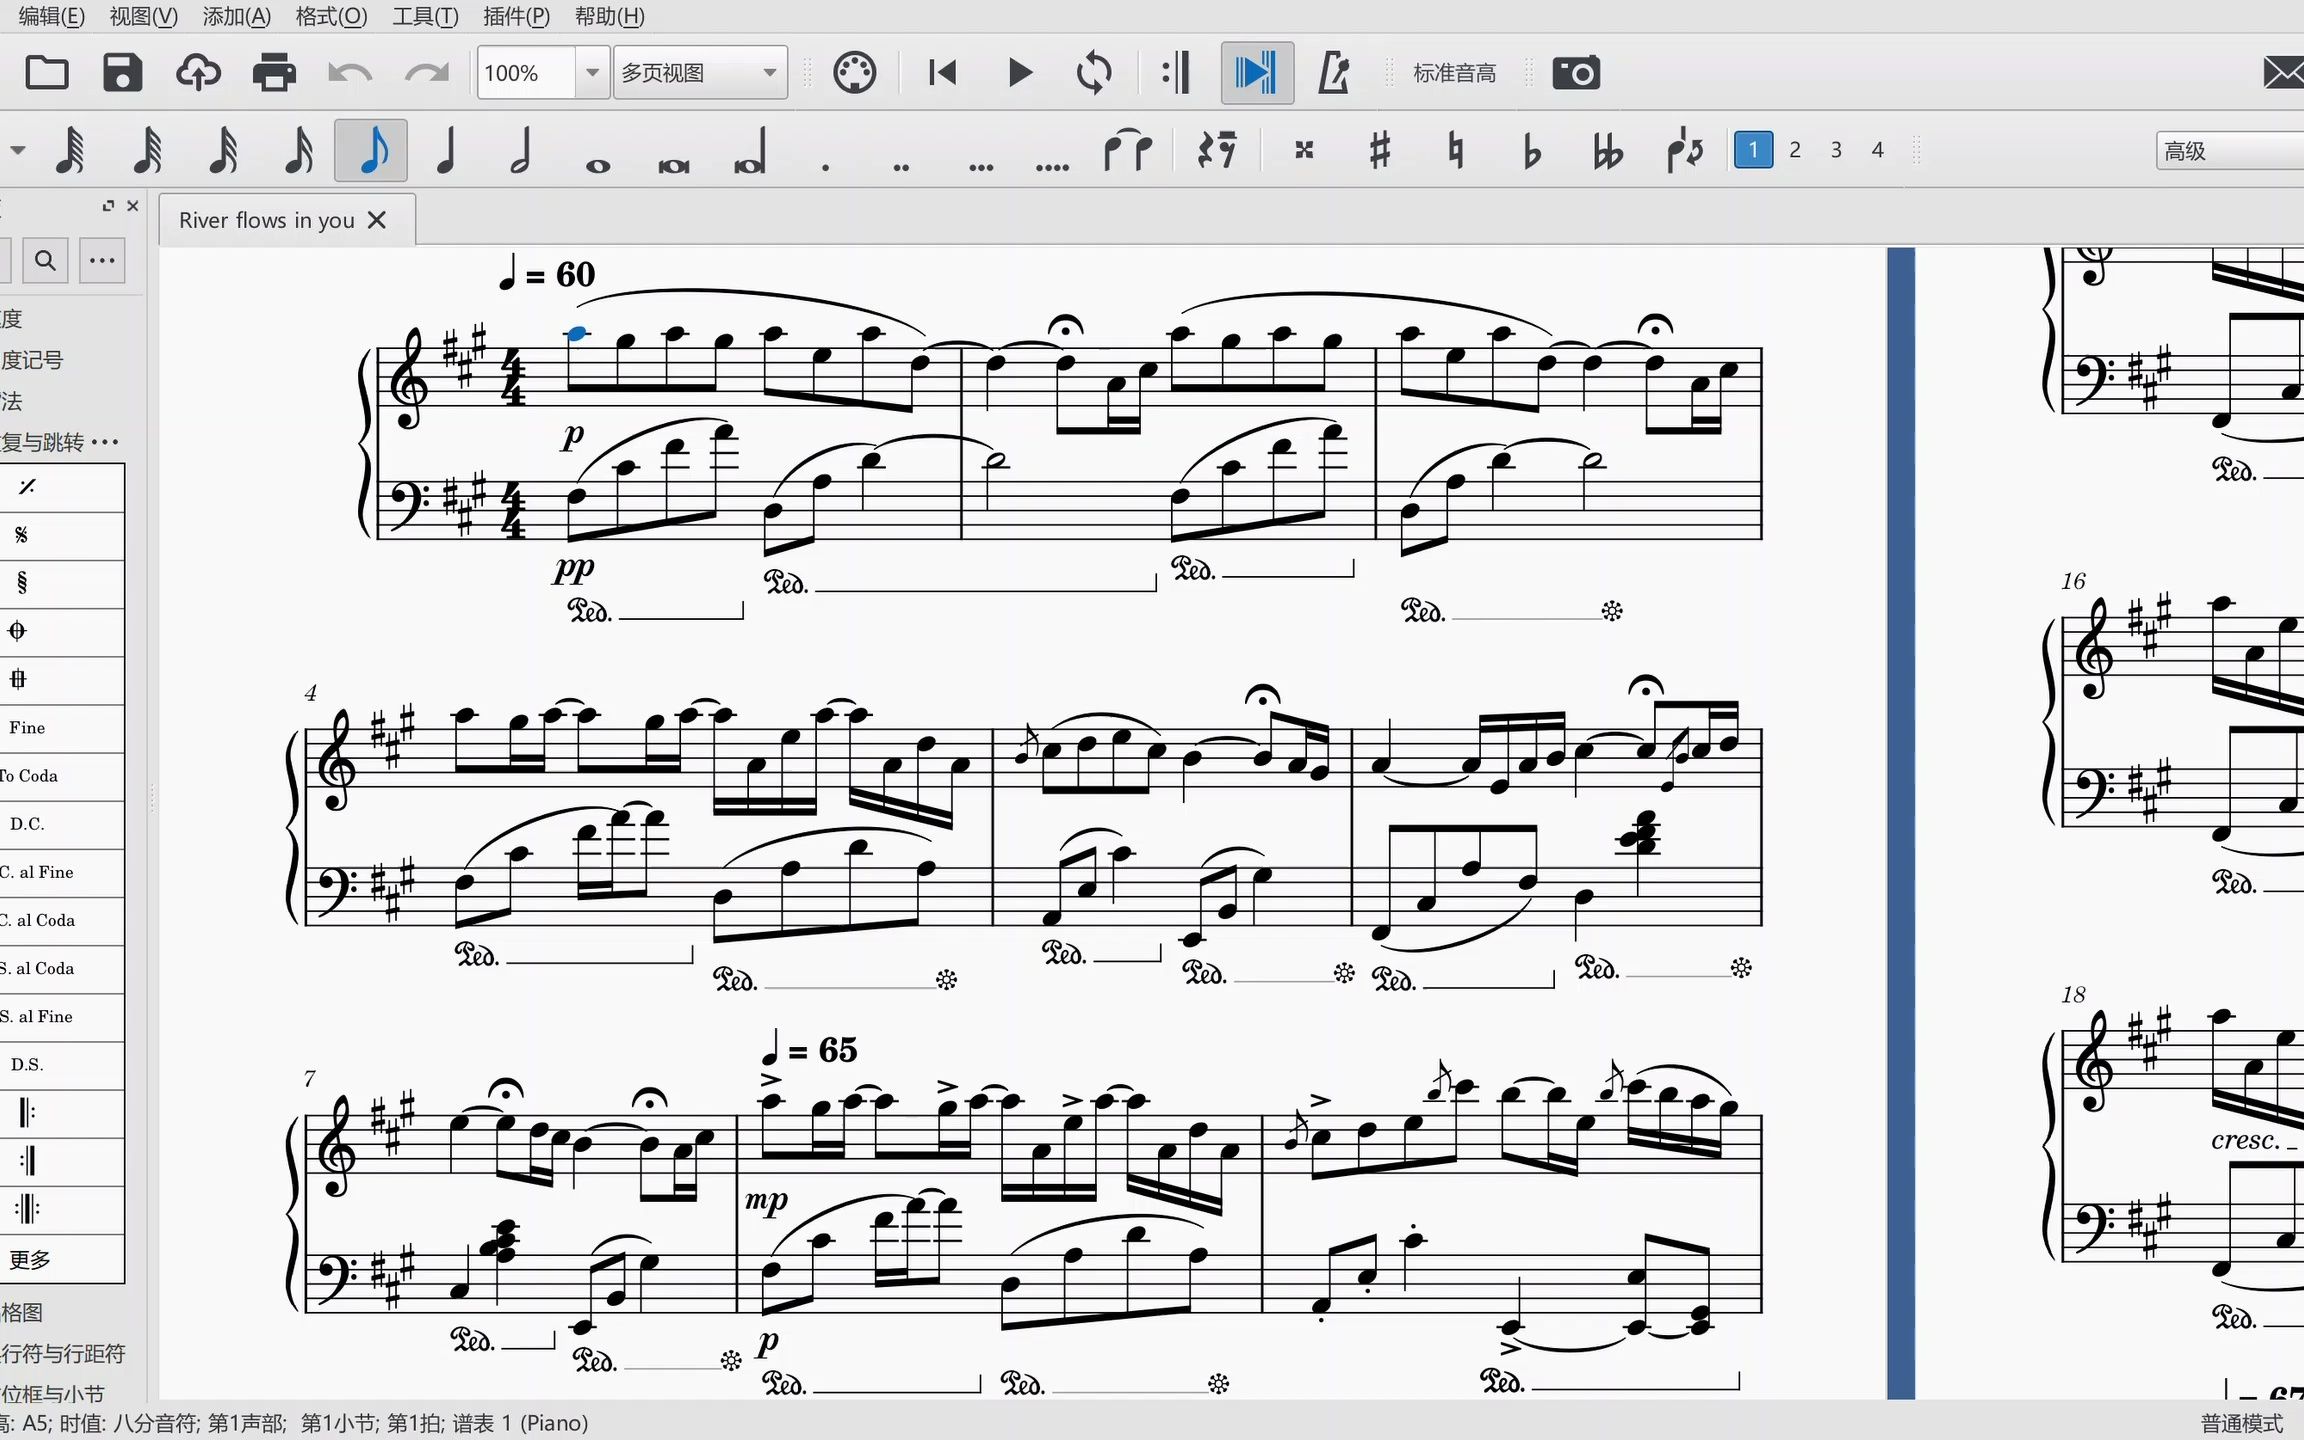Toggle pan score during playback button

pyautogui.click(x=1257, y=73)
